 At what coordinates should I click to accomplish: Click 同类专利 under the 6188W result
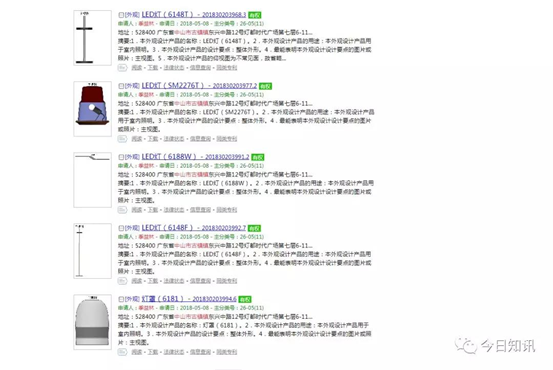click(227, 210)
